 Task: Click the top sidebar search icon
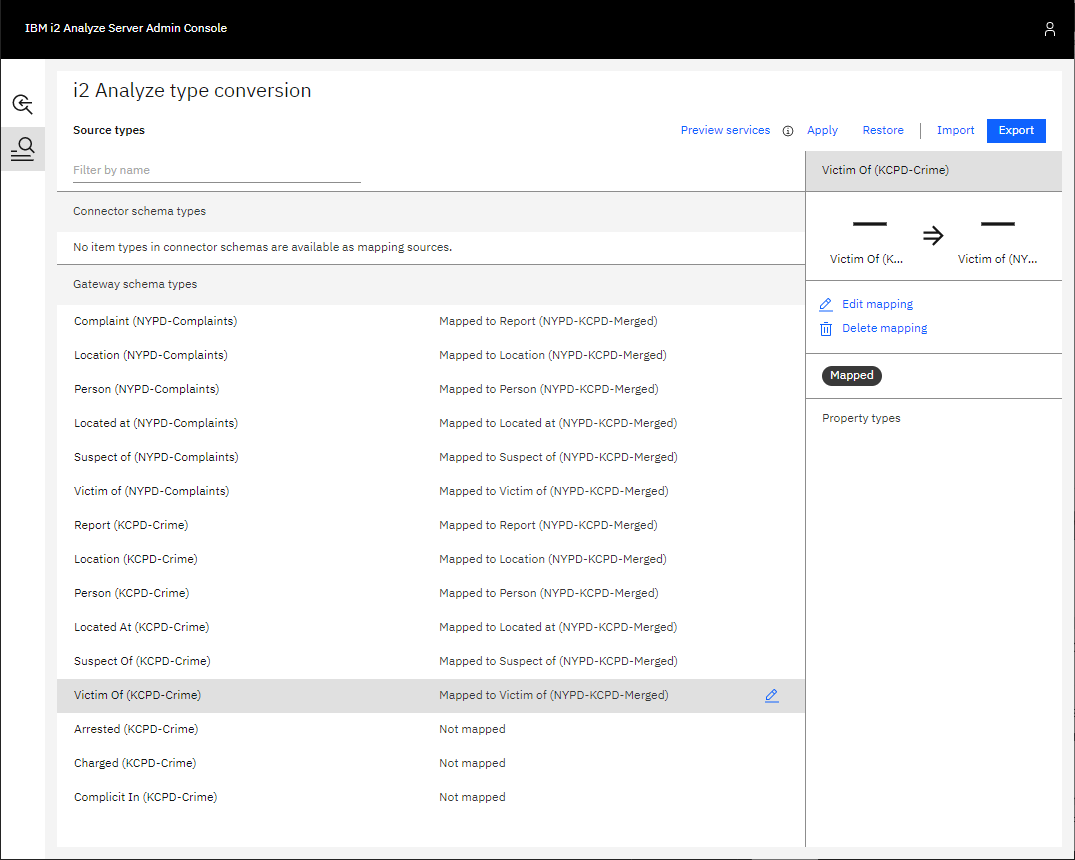(22, 104)
